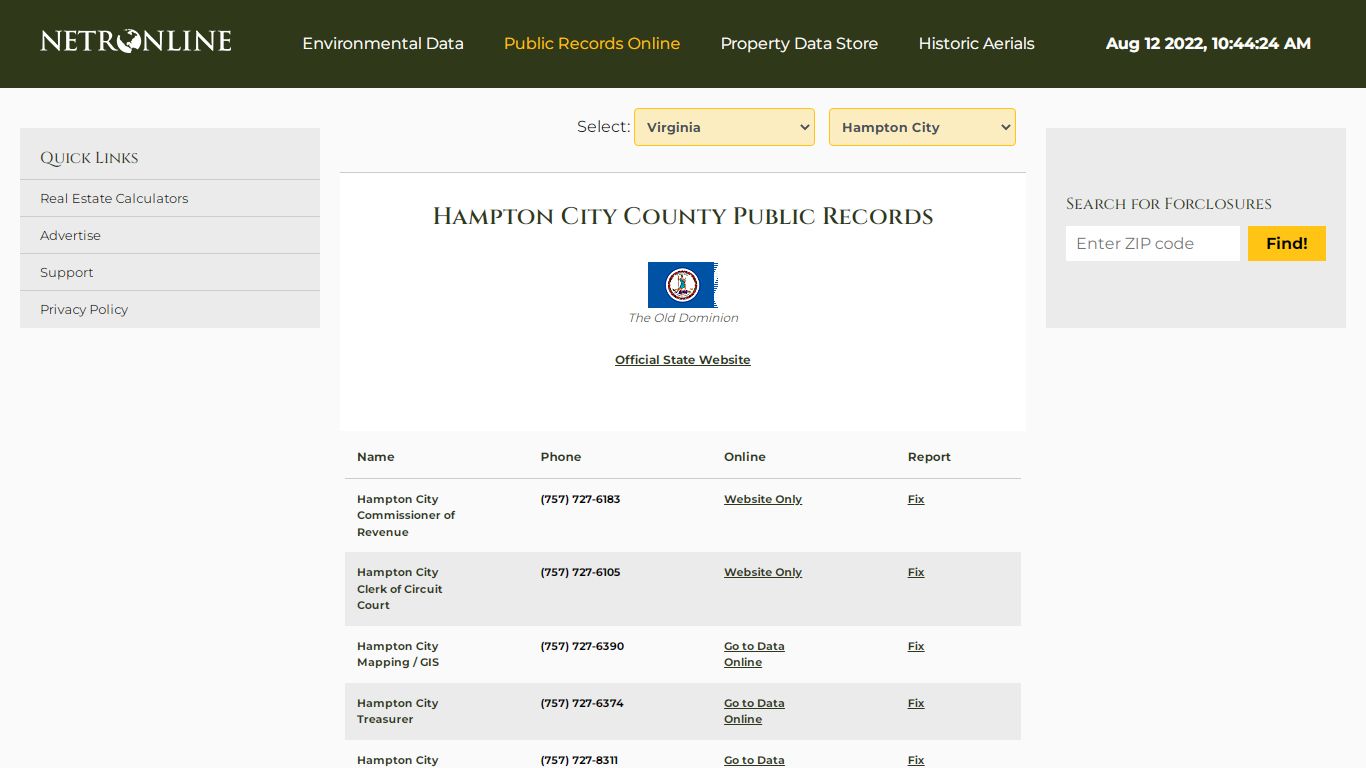Screen dimensions: 1366x768
Task: Click the Online column header
Action: pyautogui.click(x=745, y=457)
